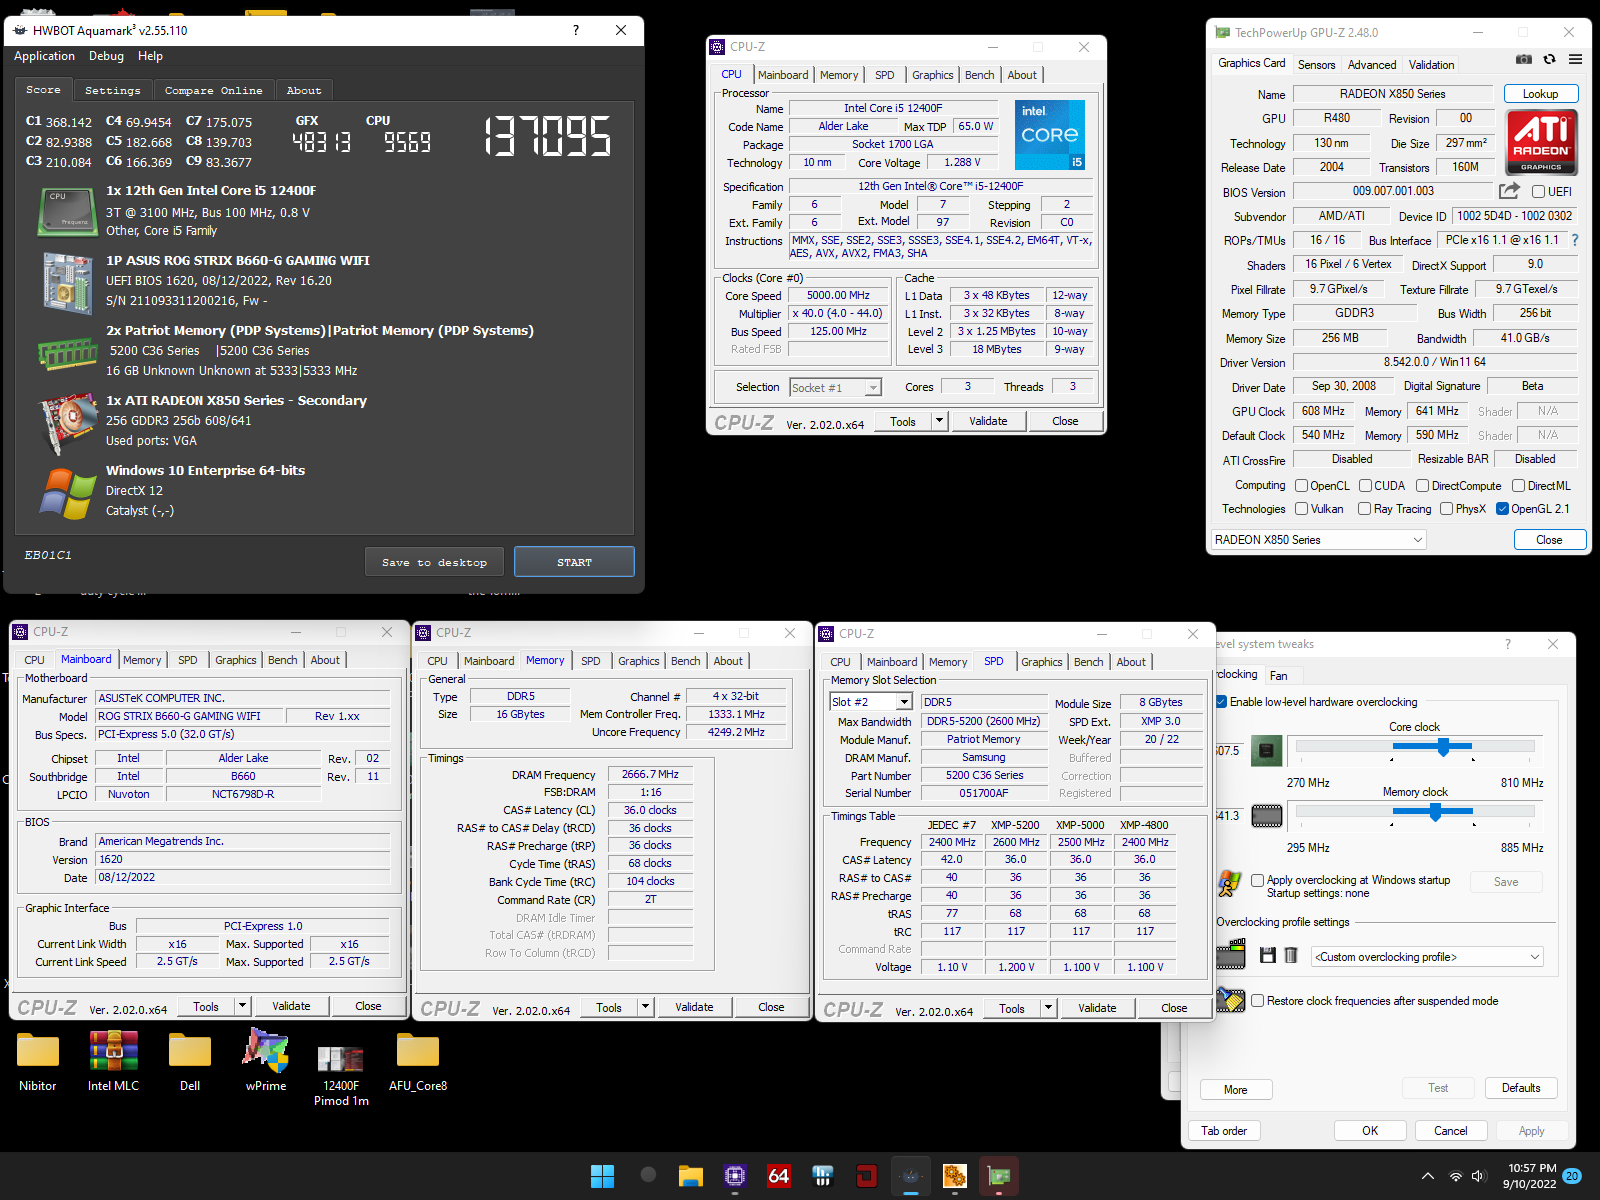Open the Application menu in Aquamark
The width and height of the screenshot is (1600, 1200).
pyautogui.click(x=44, y=57)
